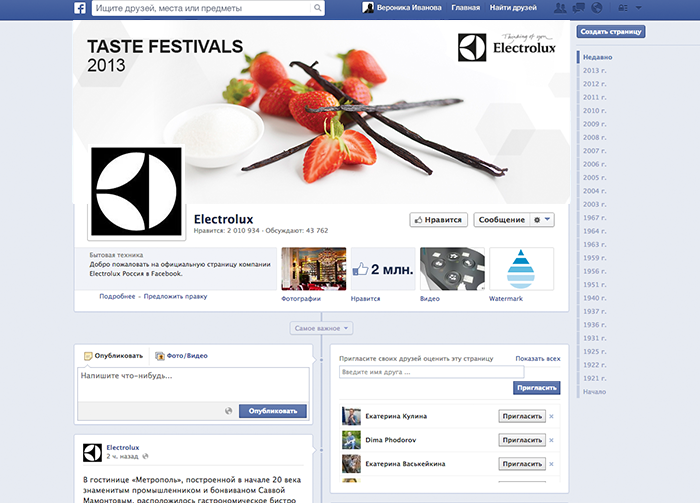Click Dima Phodorov avatar
Viewport: 700px width, 503px height.
point(351,440)
